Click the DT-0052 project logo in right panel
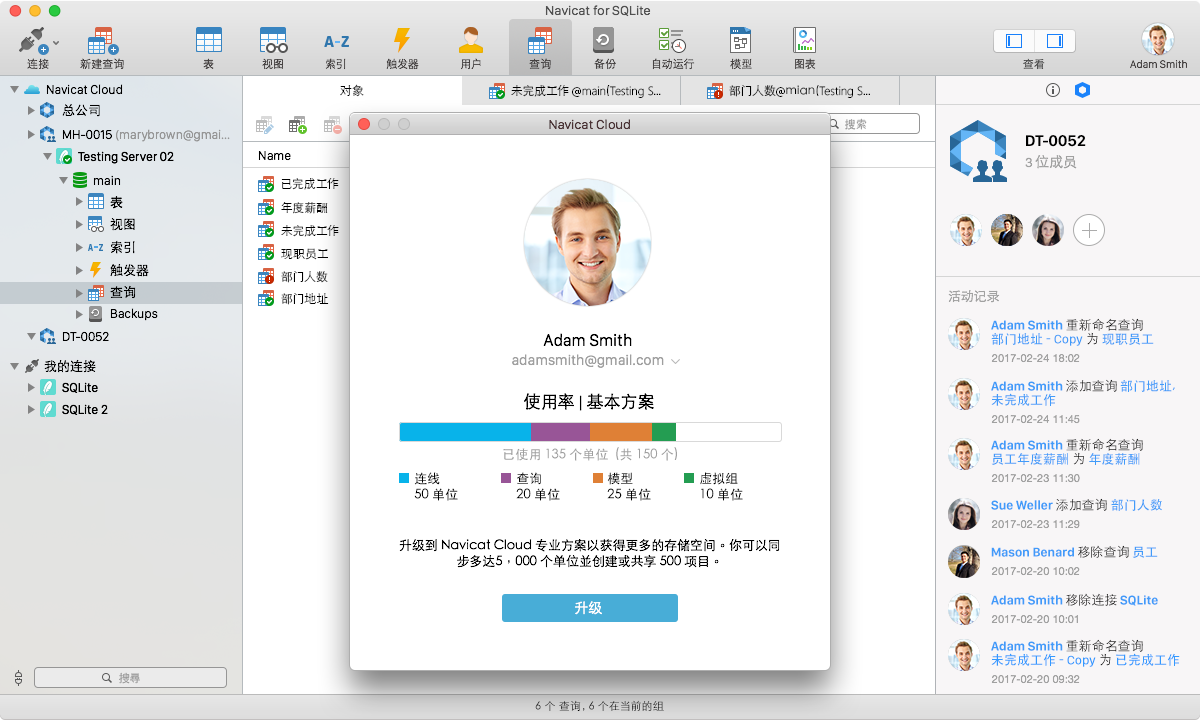Image resolution: width=1200 pixels, height=720 pixels. (980, 153)
